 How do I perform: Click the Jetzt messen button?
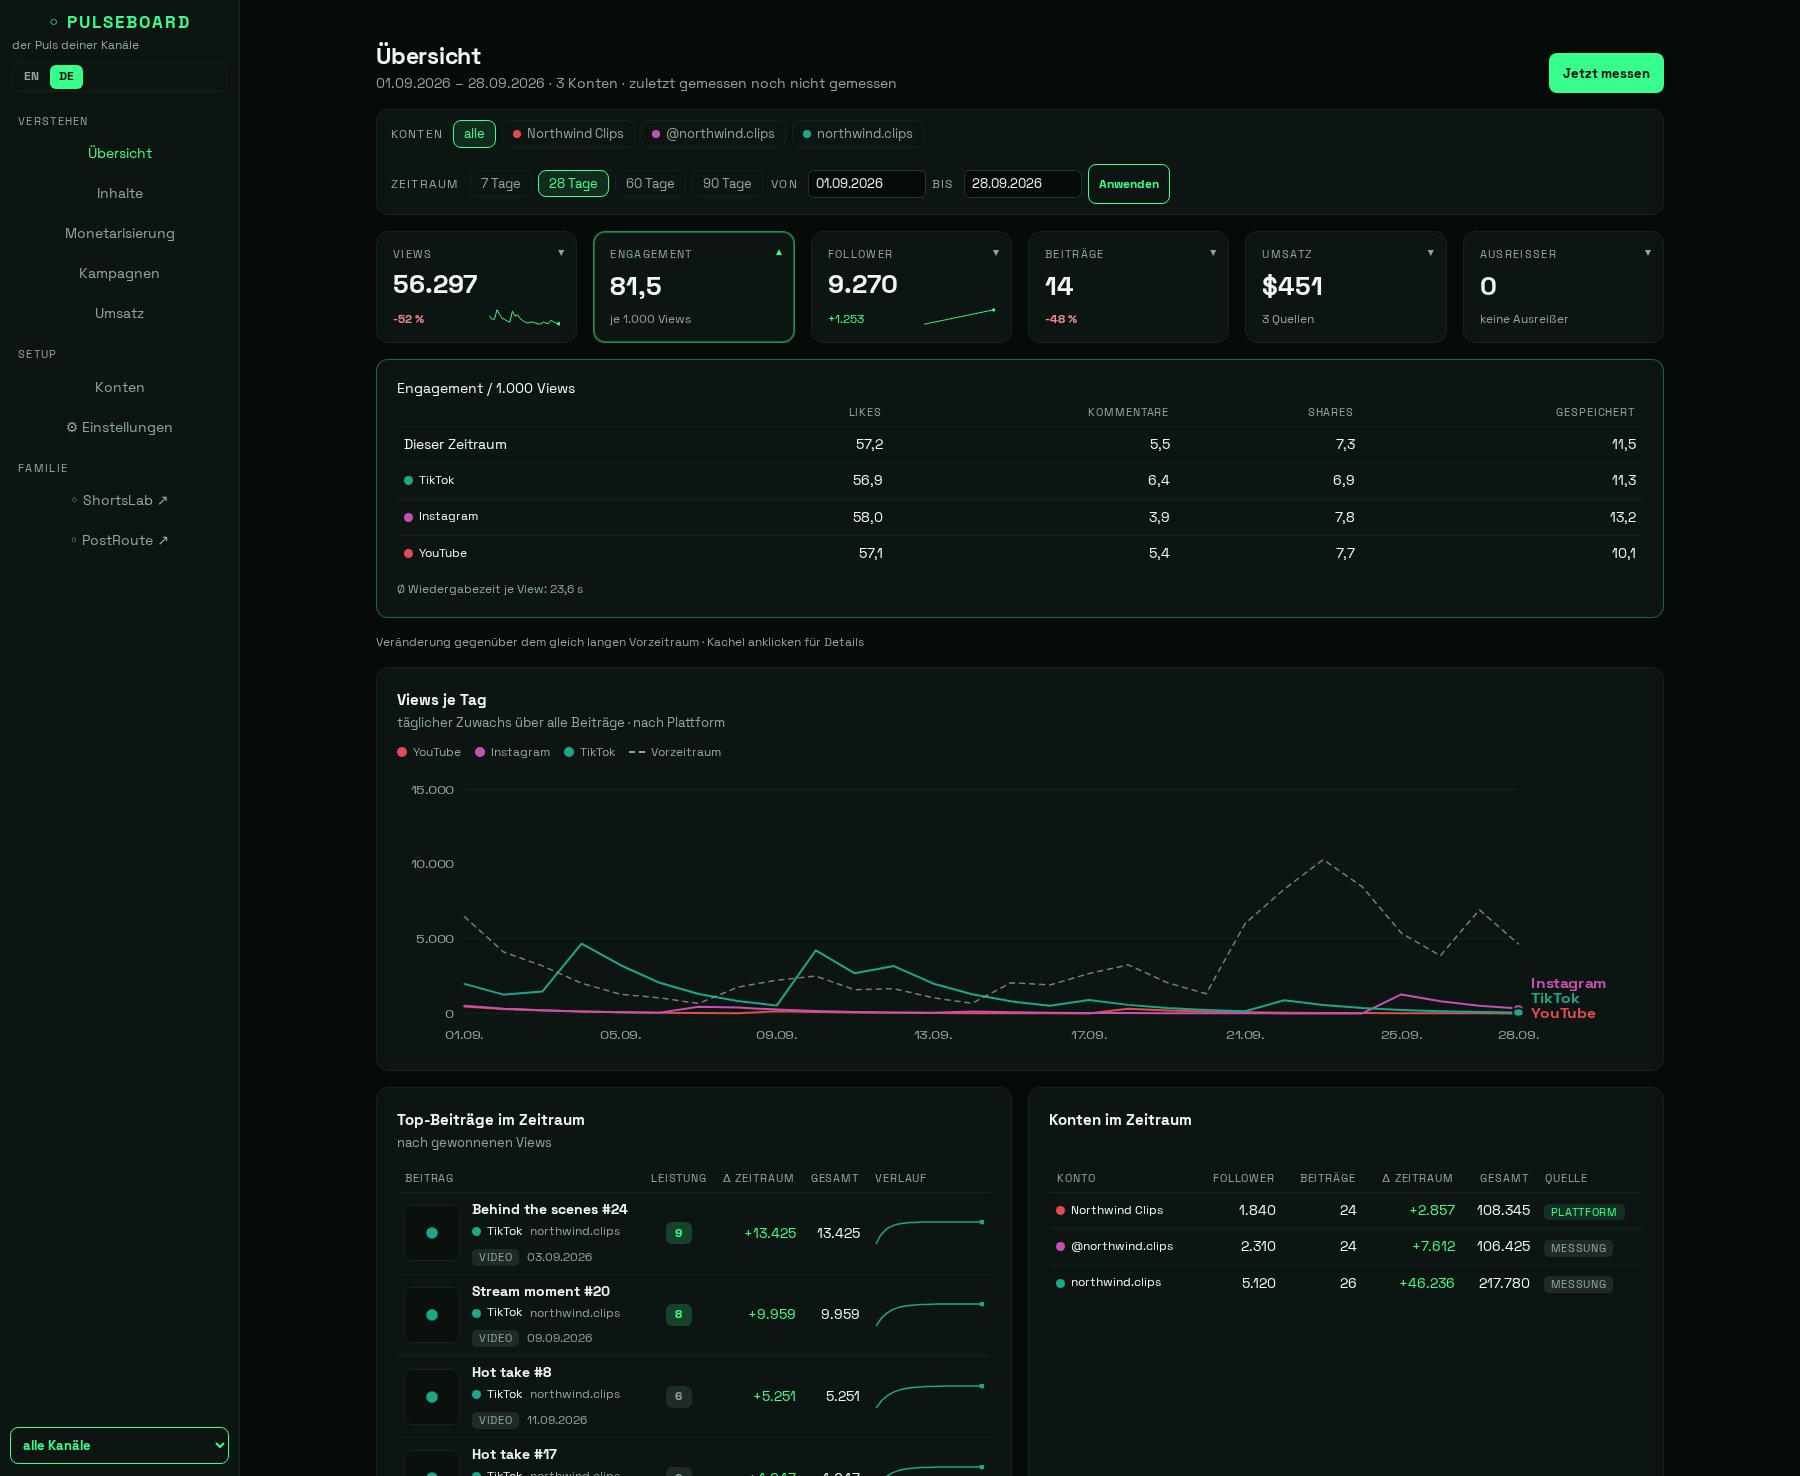click(1606, 73)
